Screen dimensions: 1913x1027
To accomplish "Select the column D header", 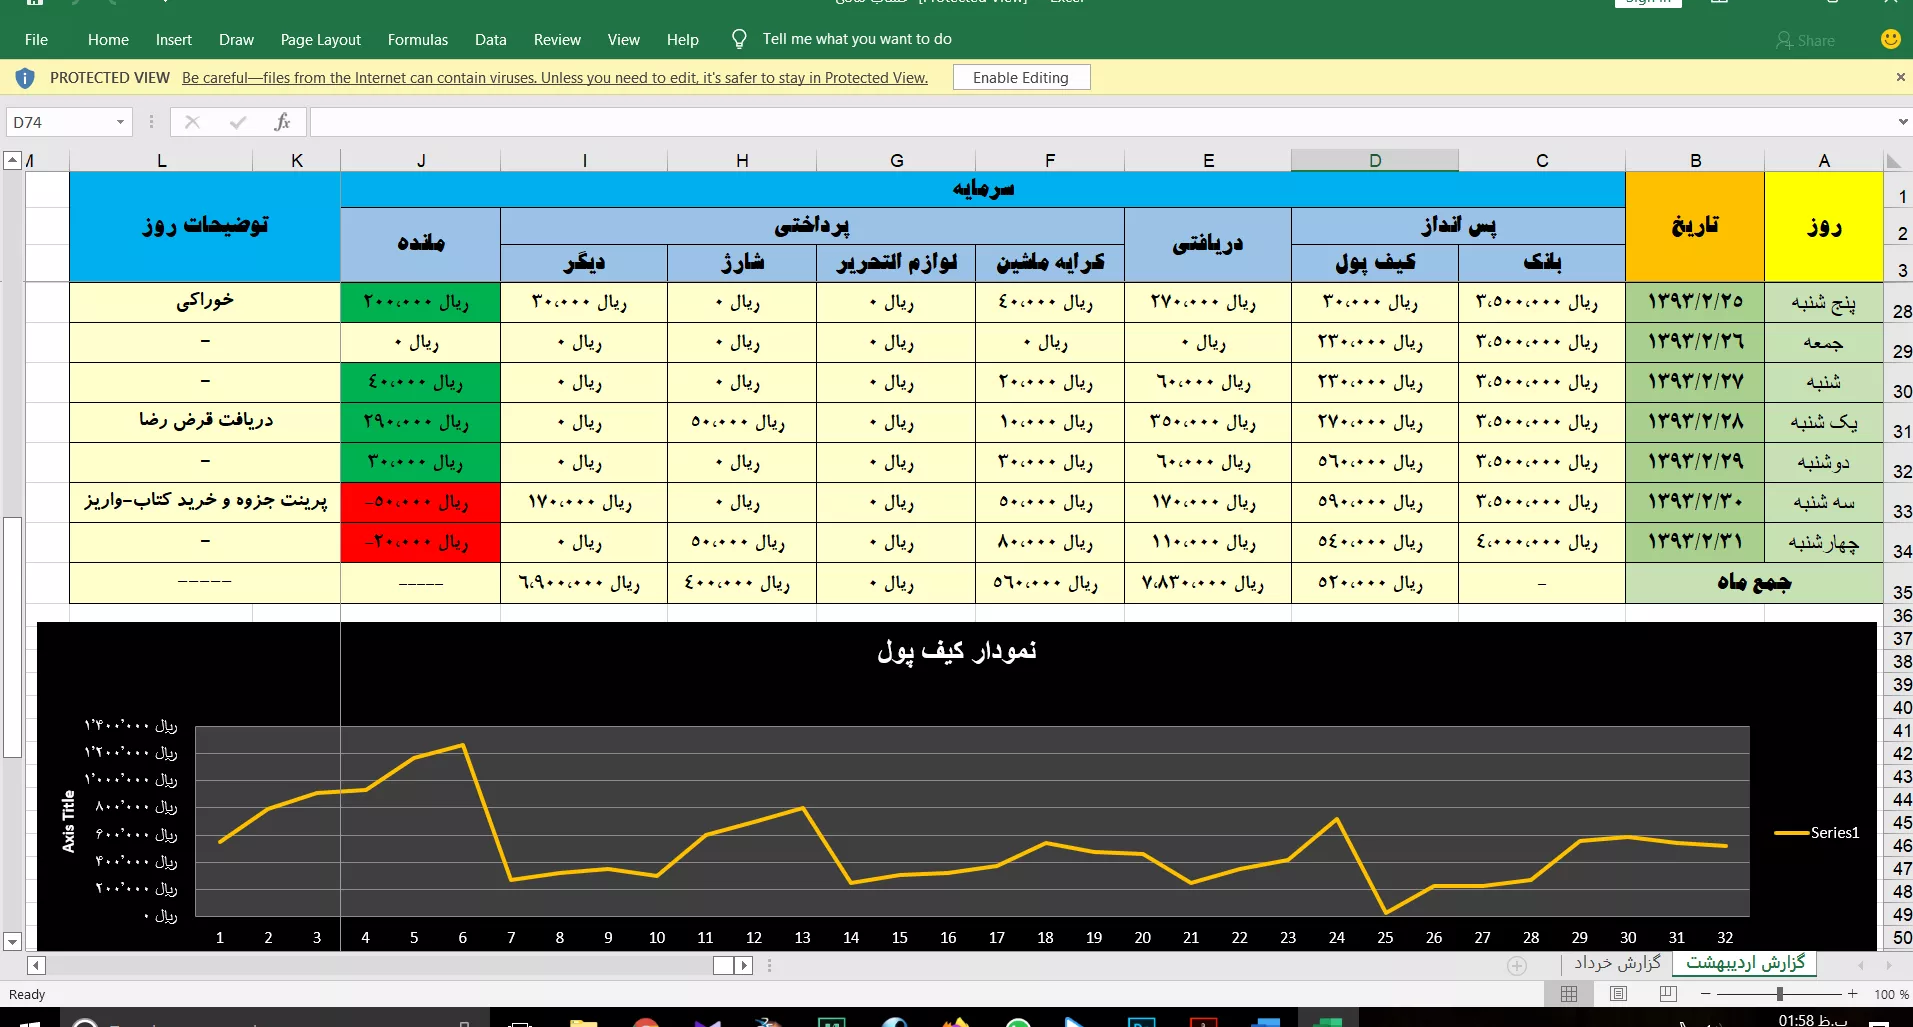I will pos(1374,161).
